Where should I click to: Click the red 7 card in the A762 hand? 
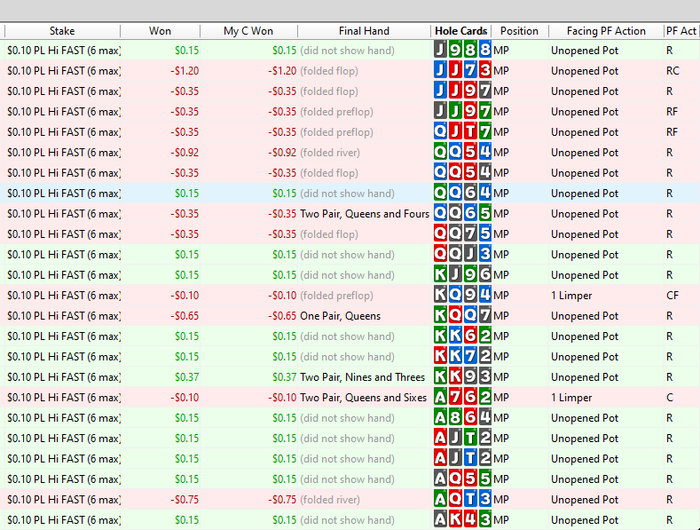pos(455,397)
